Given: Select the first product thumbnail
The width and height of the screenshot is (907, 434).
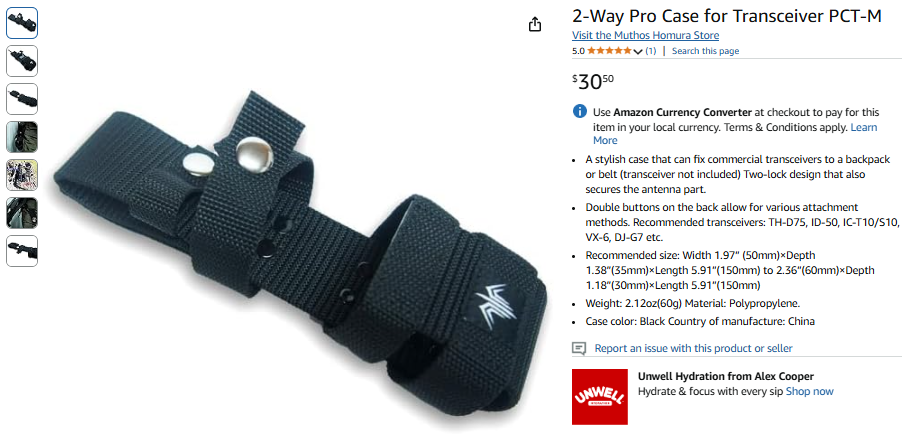Looking at the screenshot, I should (22, 23).
